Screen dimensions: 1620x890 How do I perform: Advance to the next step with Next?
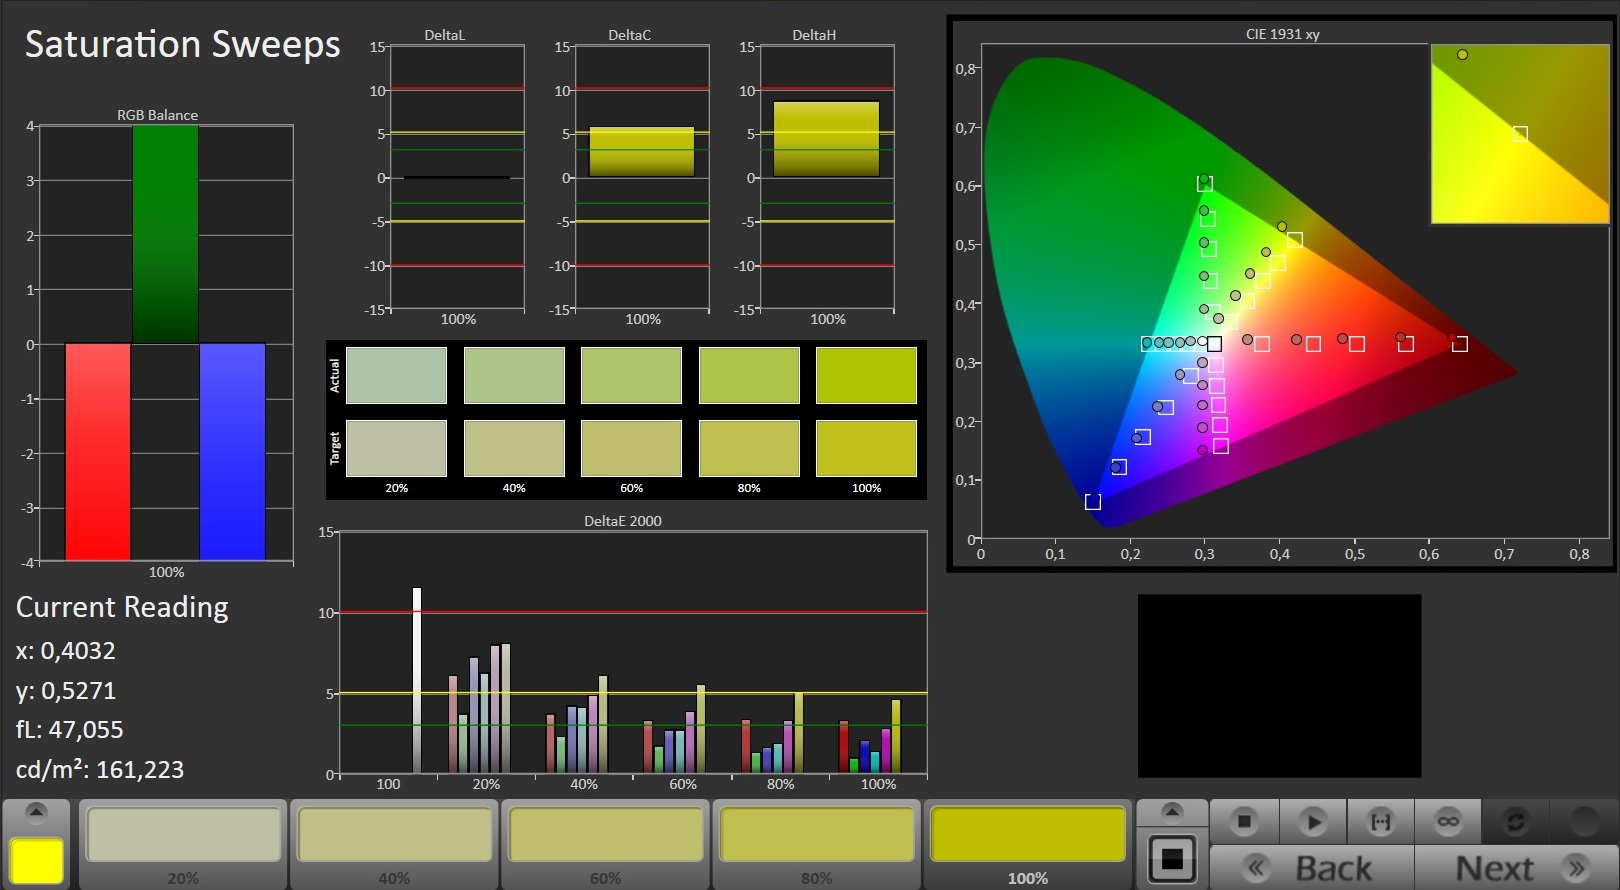[x=1516, y=868]
